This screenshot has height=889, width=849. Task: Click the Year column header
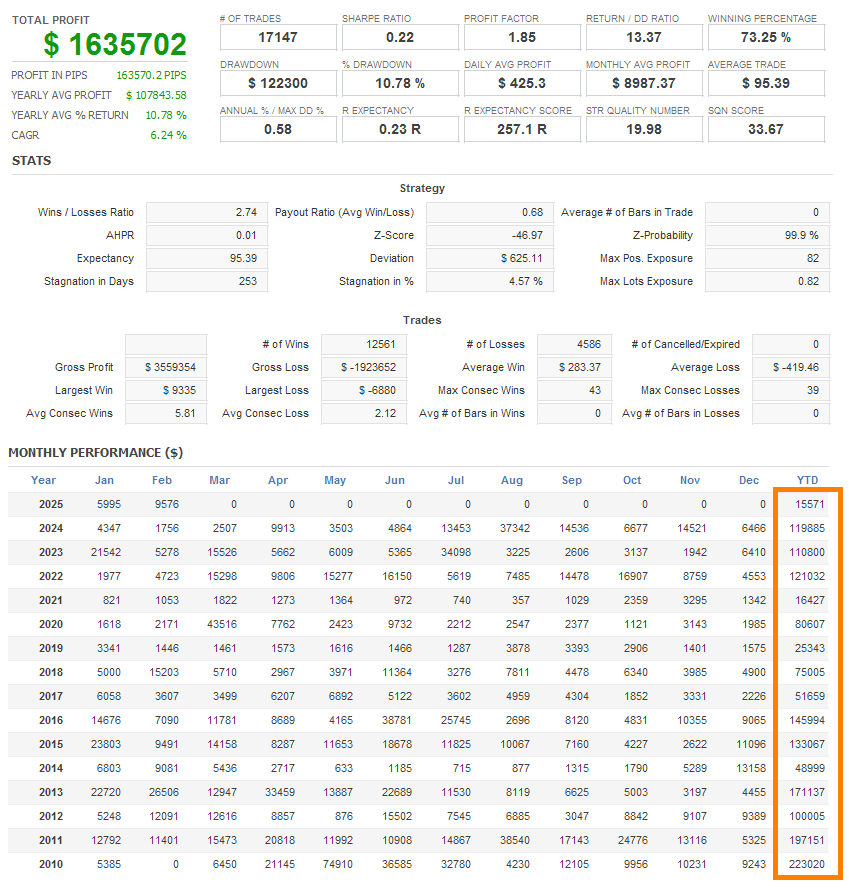43,480
